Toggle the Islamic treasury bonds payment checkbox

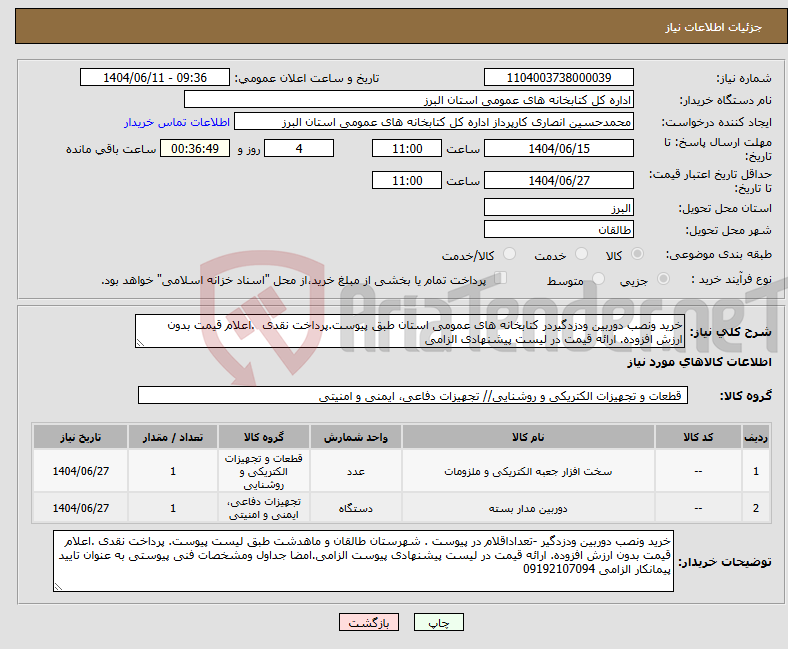[502, 280]
